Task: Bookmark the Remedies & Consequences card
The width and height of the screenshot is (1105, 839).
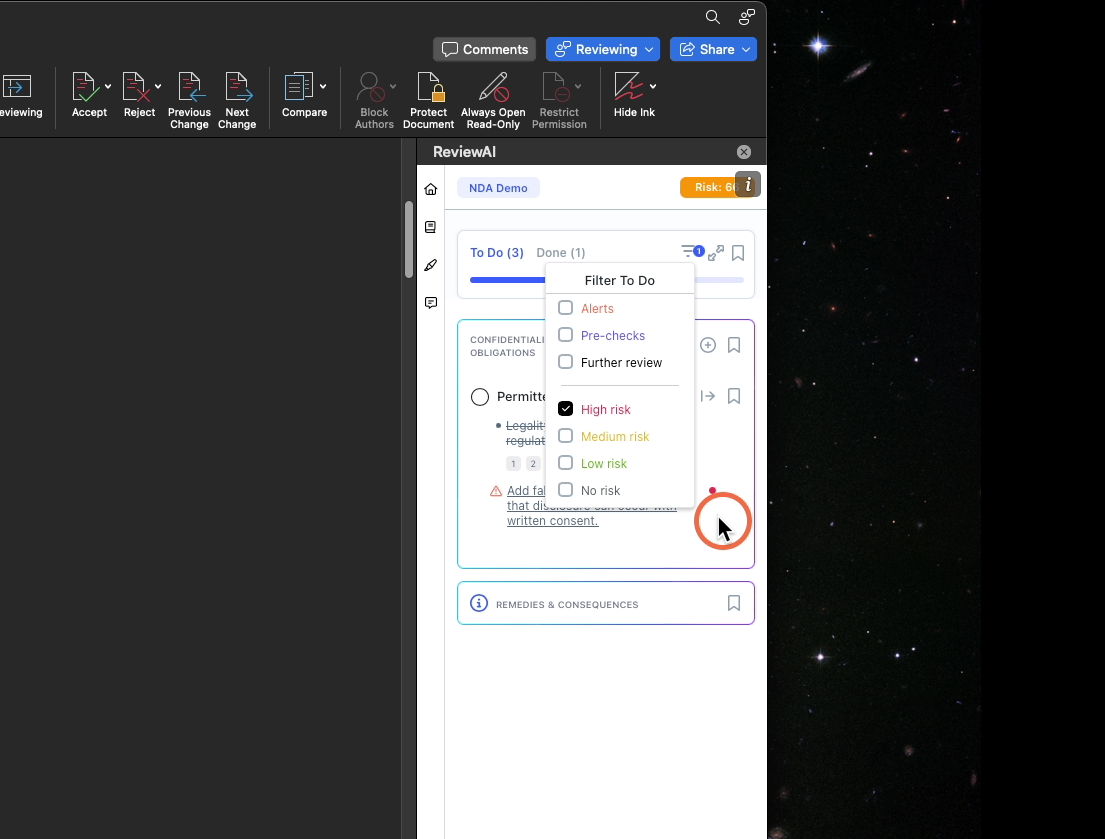Action: click(x=734, y=603)
